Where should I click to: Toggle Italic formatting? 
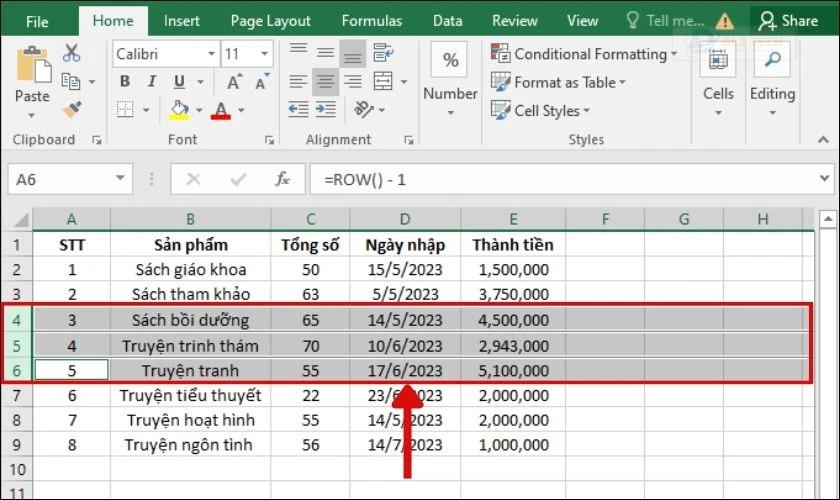(152, 81)
